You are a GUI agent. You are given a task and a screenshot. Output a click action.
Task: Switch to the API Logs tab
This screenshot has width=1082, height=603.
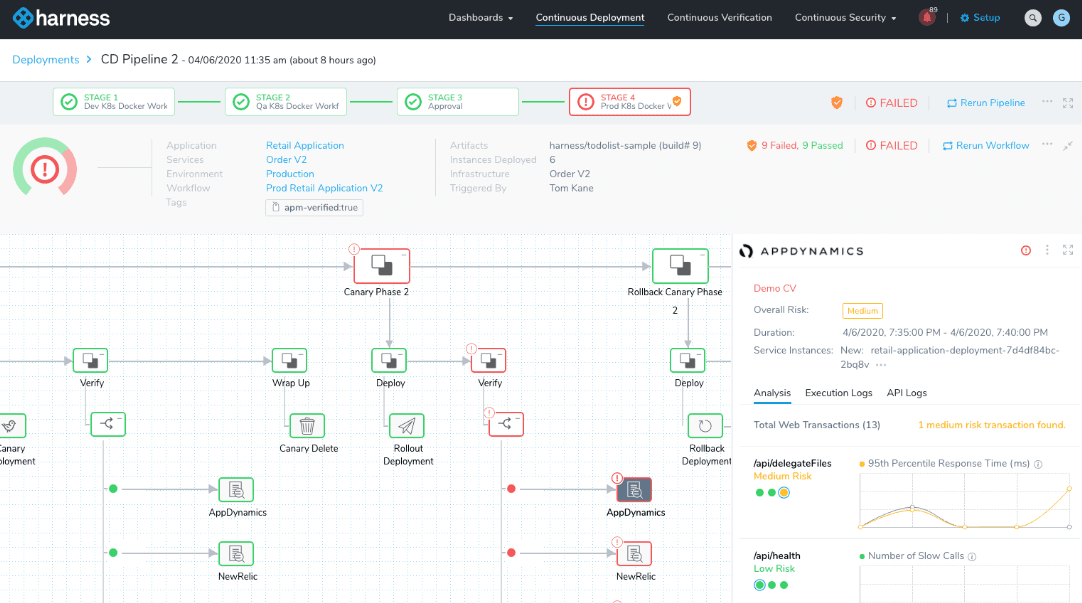(907, 393)
